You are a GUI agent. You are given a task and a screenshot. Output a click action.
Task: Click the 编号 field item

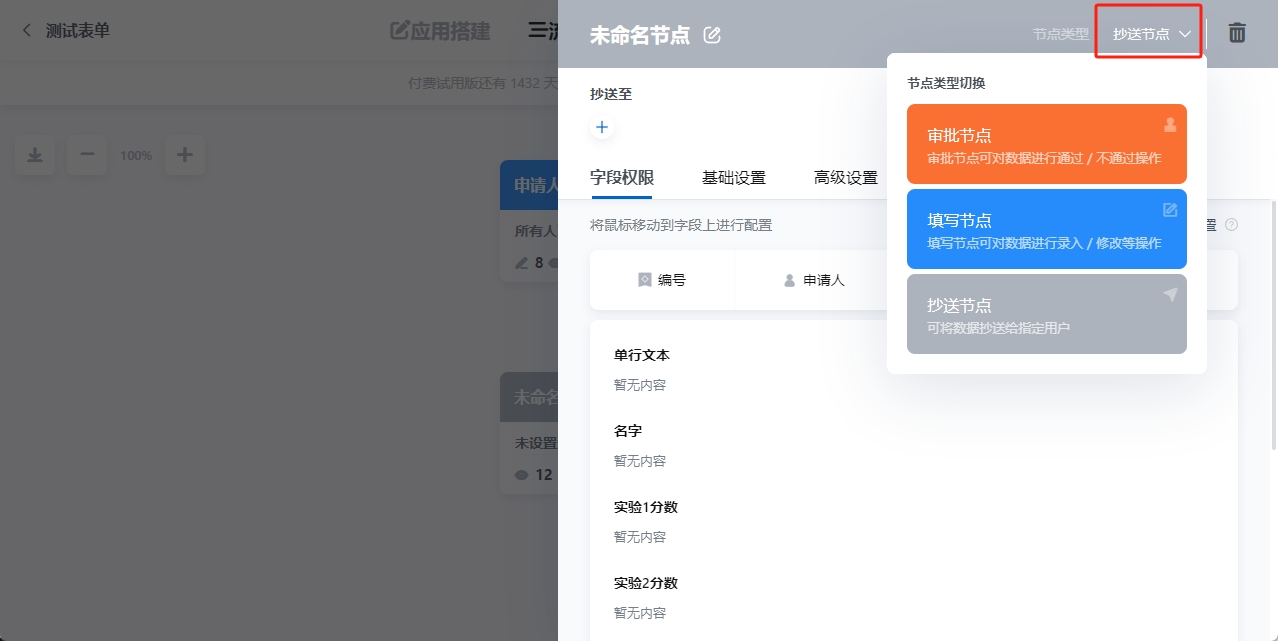coord(662,280)
